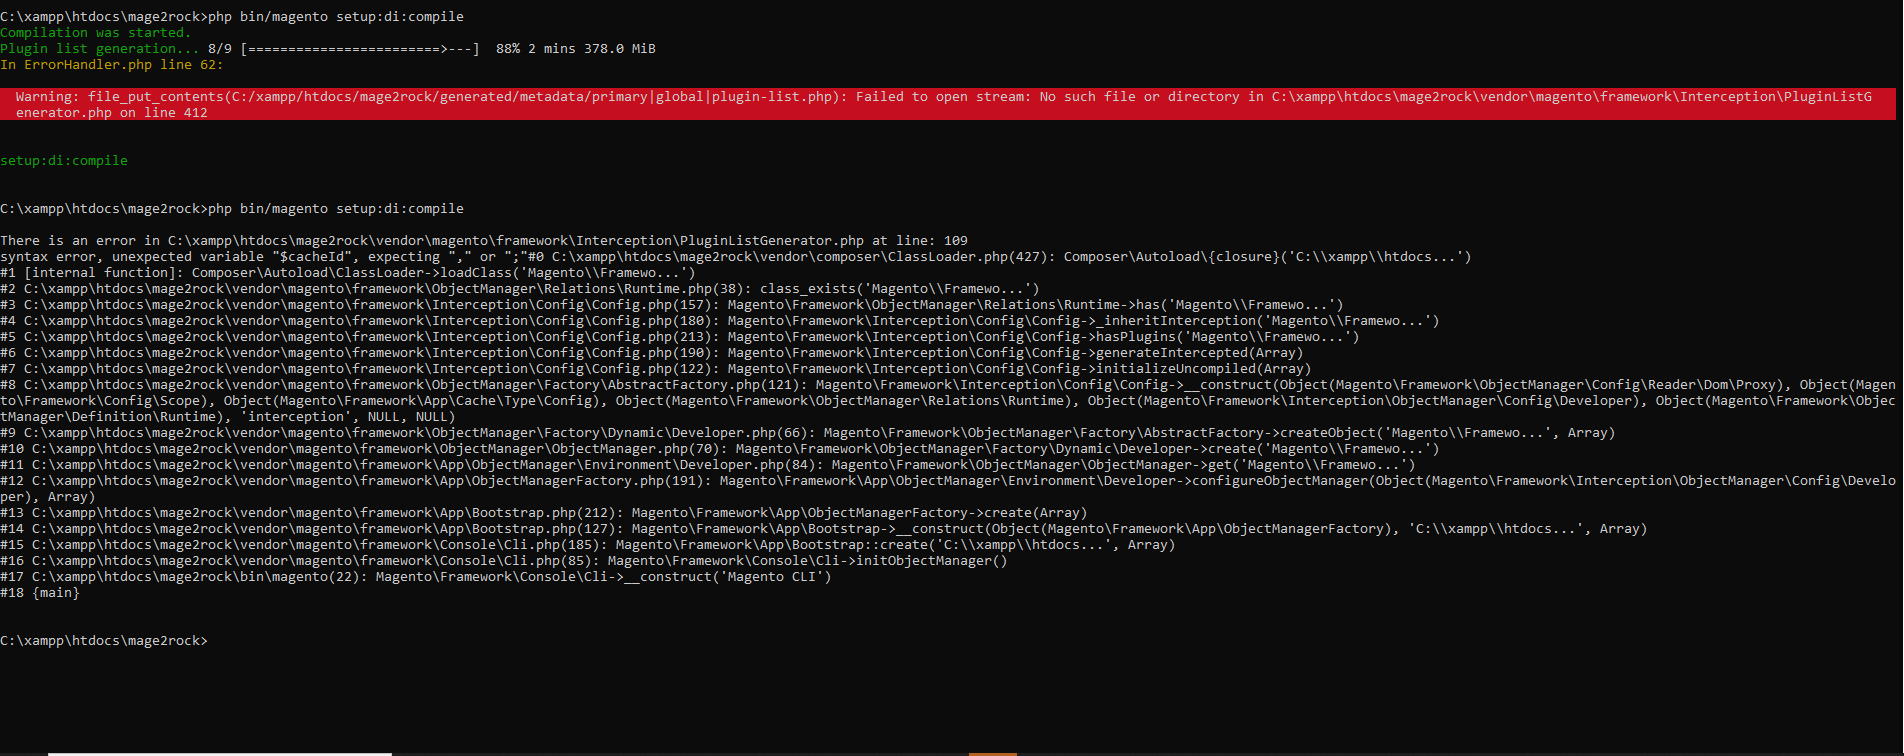Click stack trace line #5 Config.php(213)

click(x=680, y=336)
